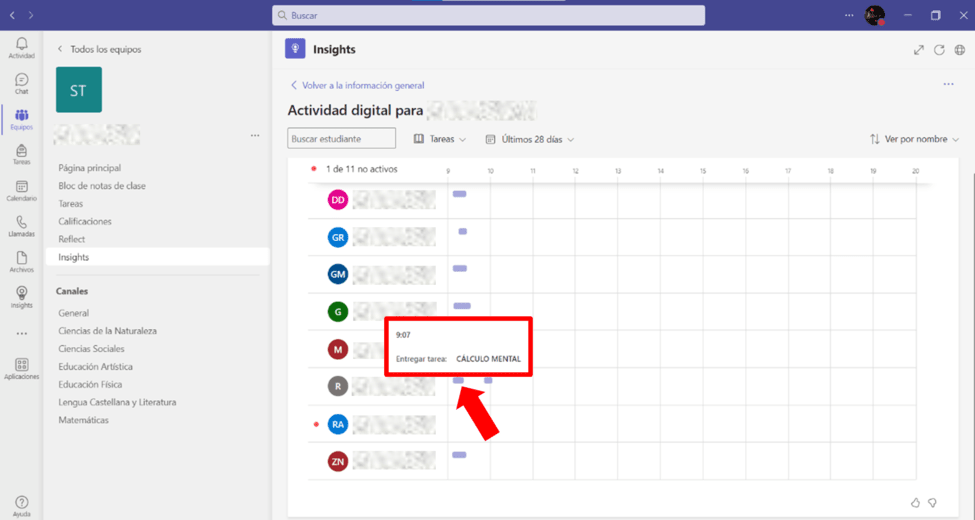Expand the Insights tab to full view
The width and height of the screenshot is (975, 520).
pyautogui.click(x=918, y=50)
